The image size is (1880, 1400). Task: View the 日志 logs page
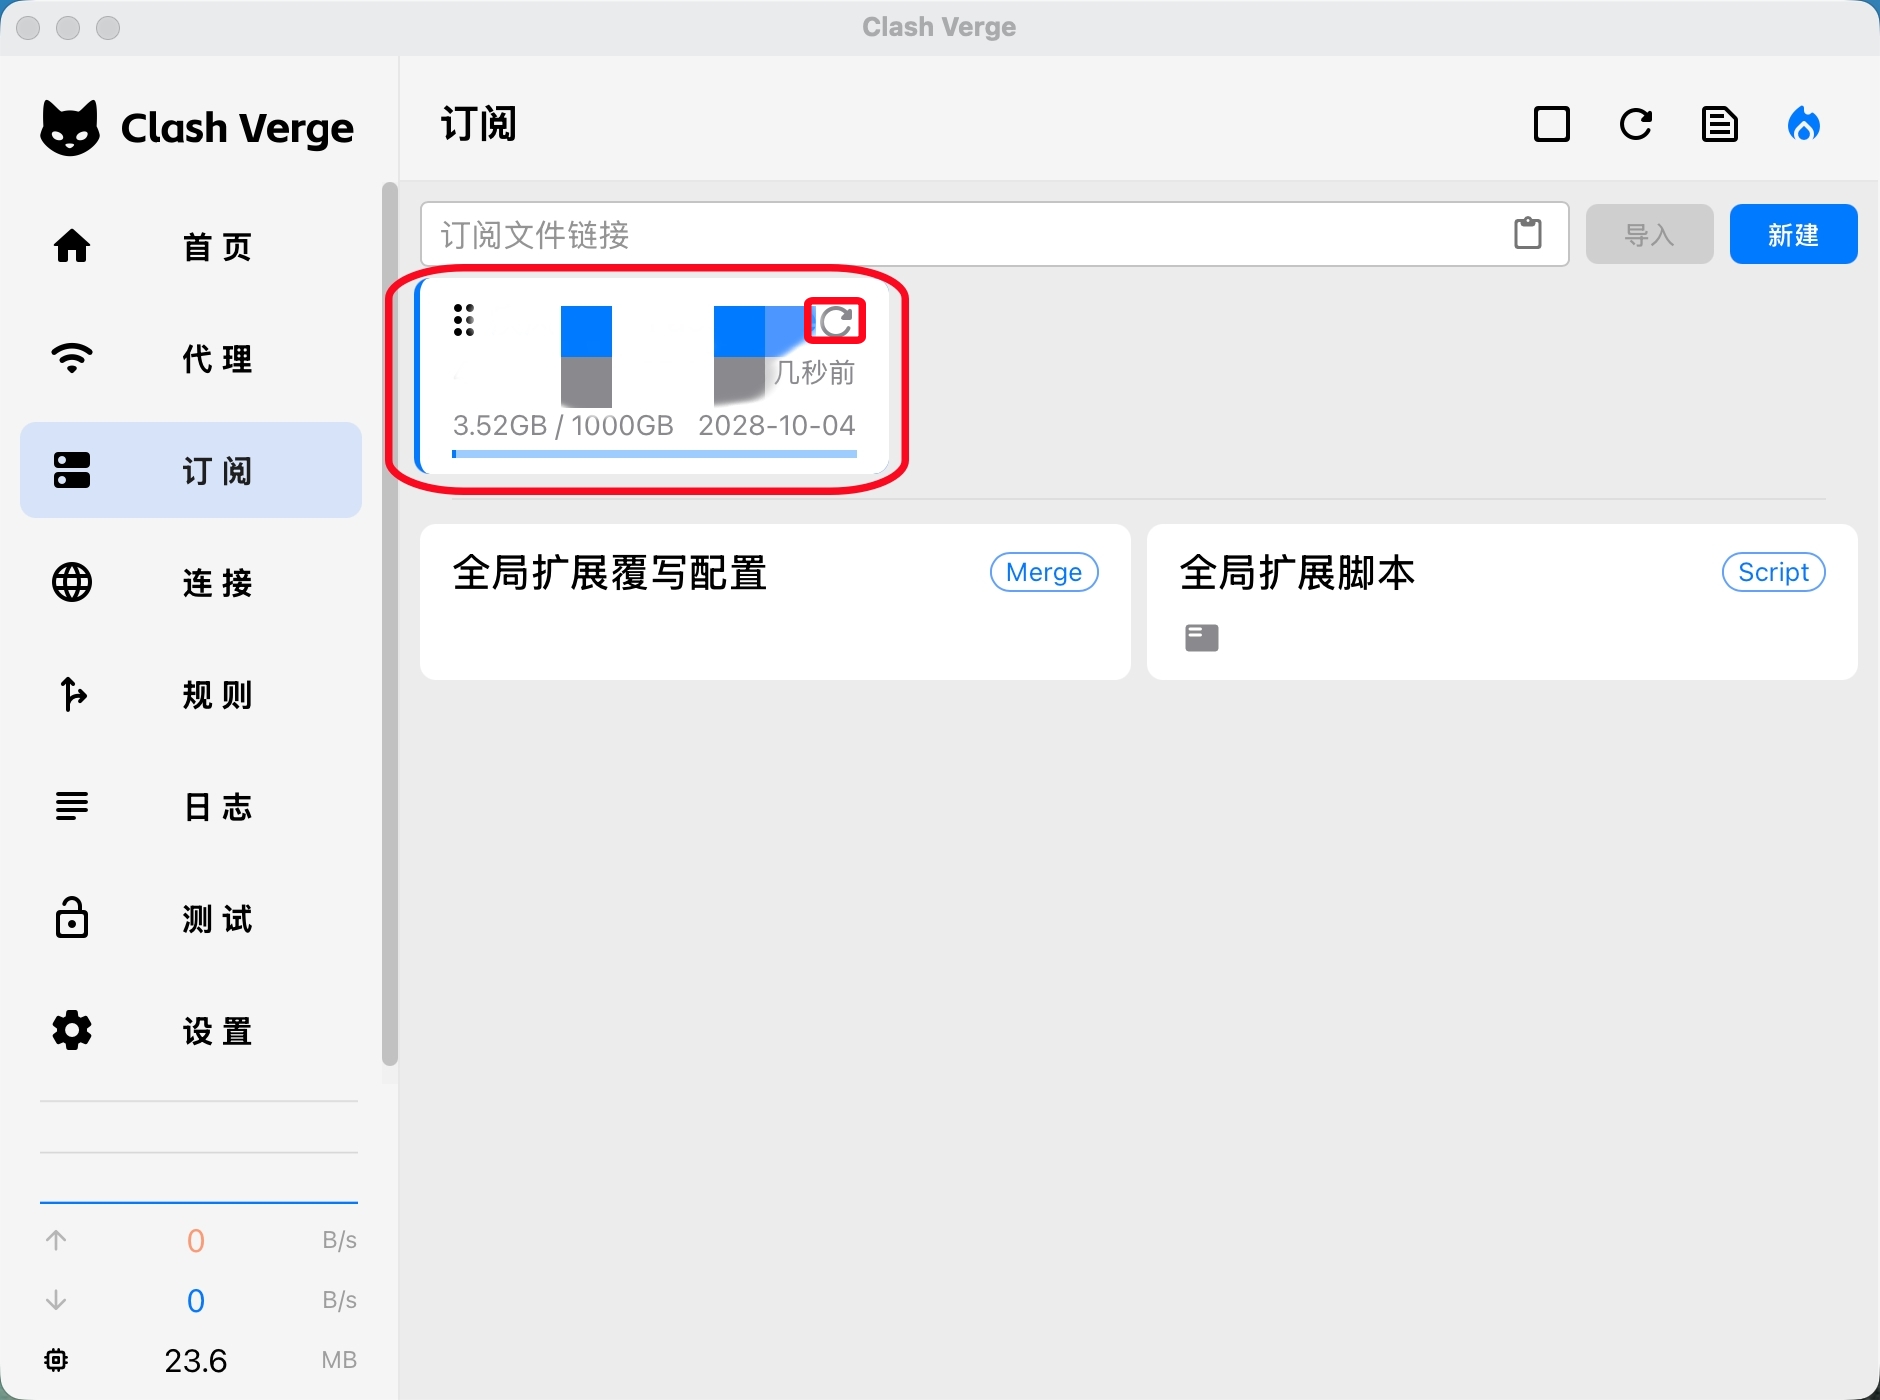click(190, 806)
